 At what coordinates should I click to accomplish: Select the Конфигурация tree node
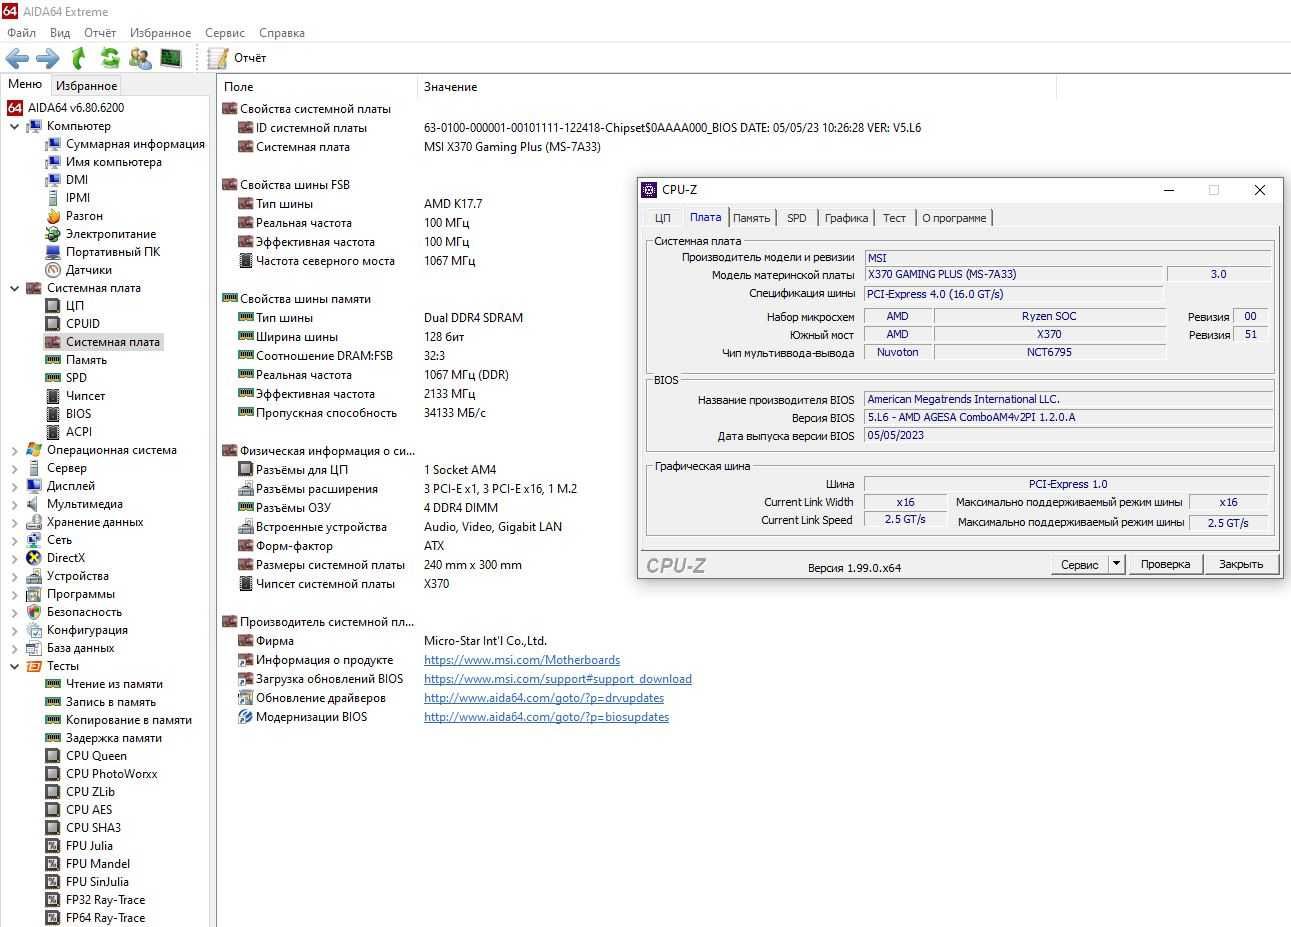click(87, 630)
